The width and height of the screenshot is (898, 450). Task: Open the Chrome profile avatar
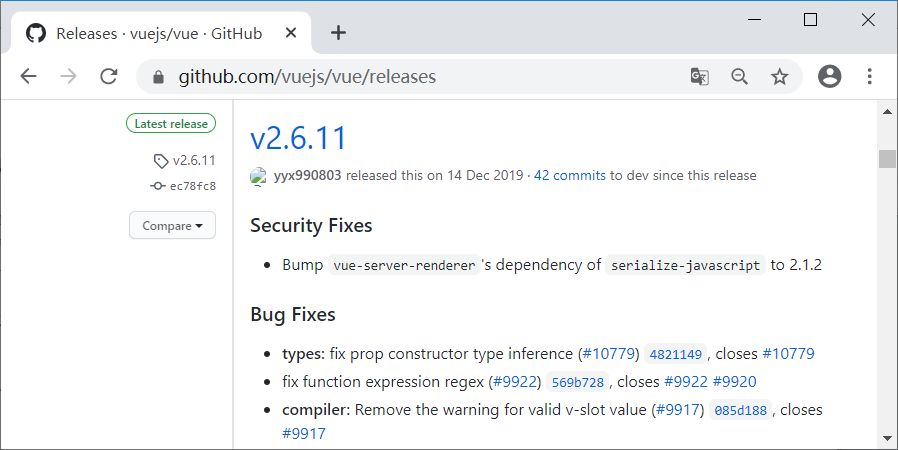point(829,76)
